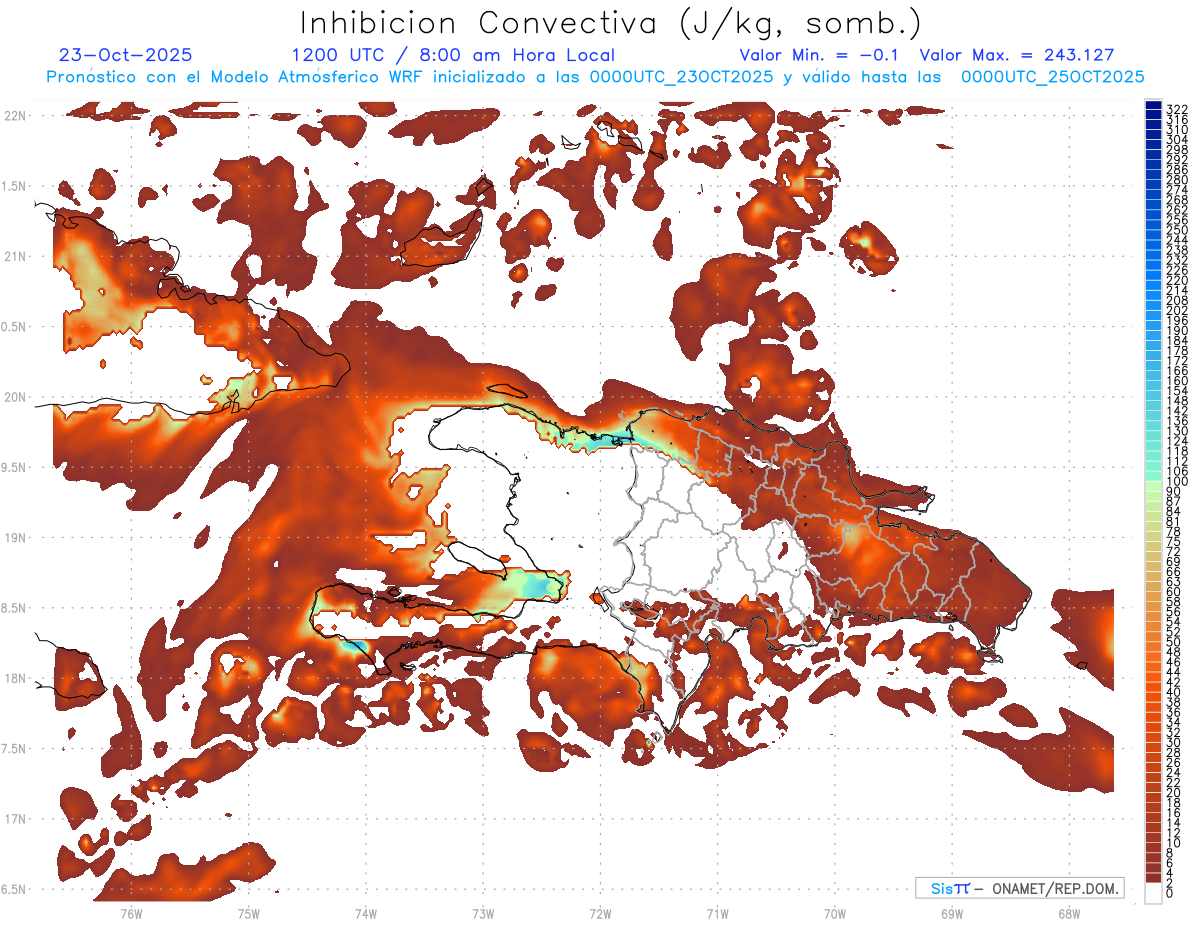Click the latitude label "1.5N"

click(x=14, y=186)
